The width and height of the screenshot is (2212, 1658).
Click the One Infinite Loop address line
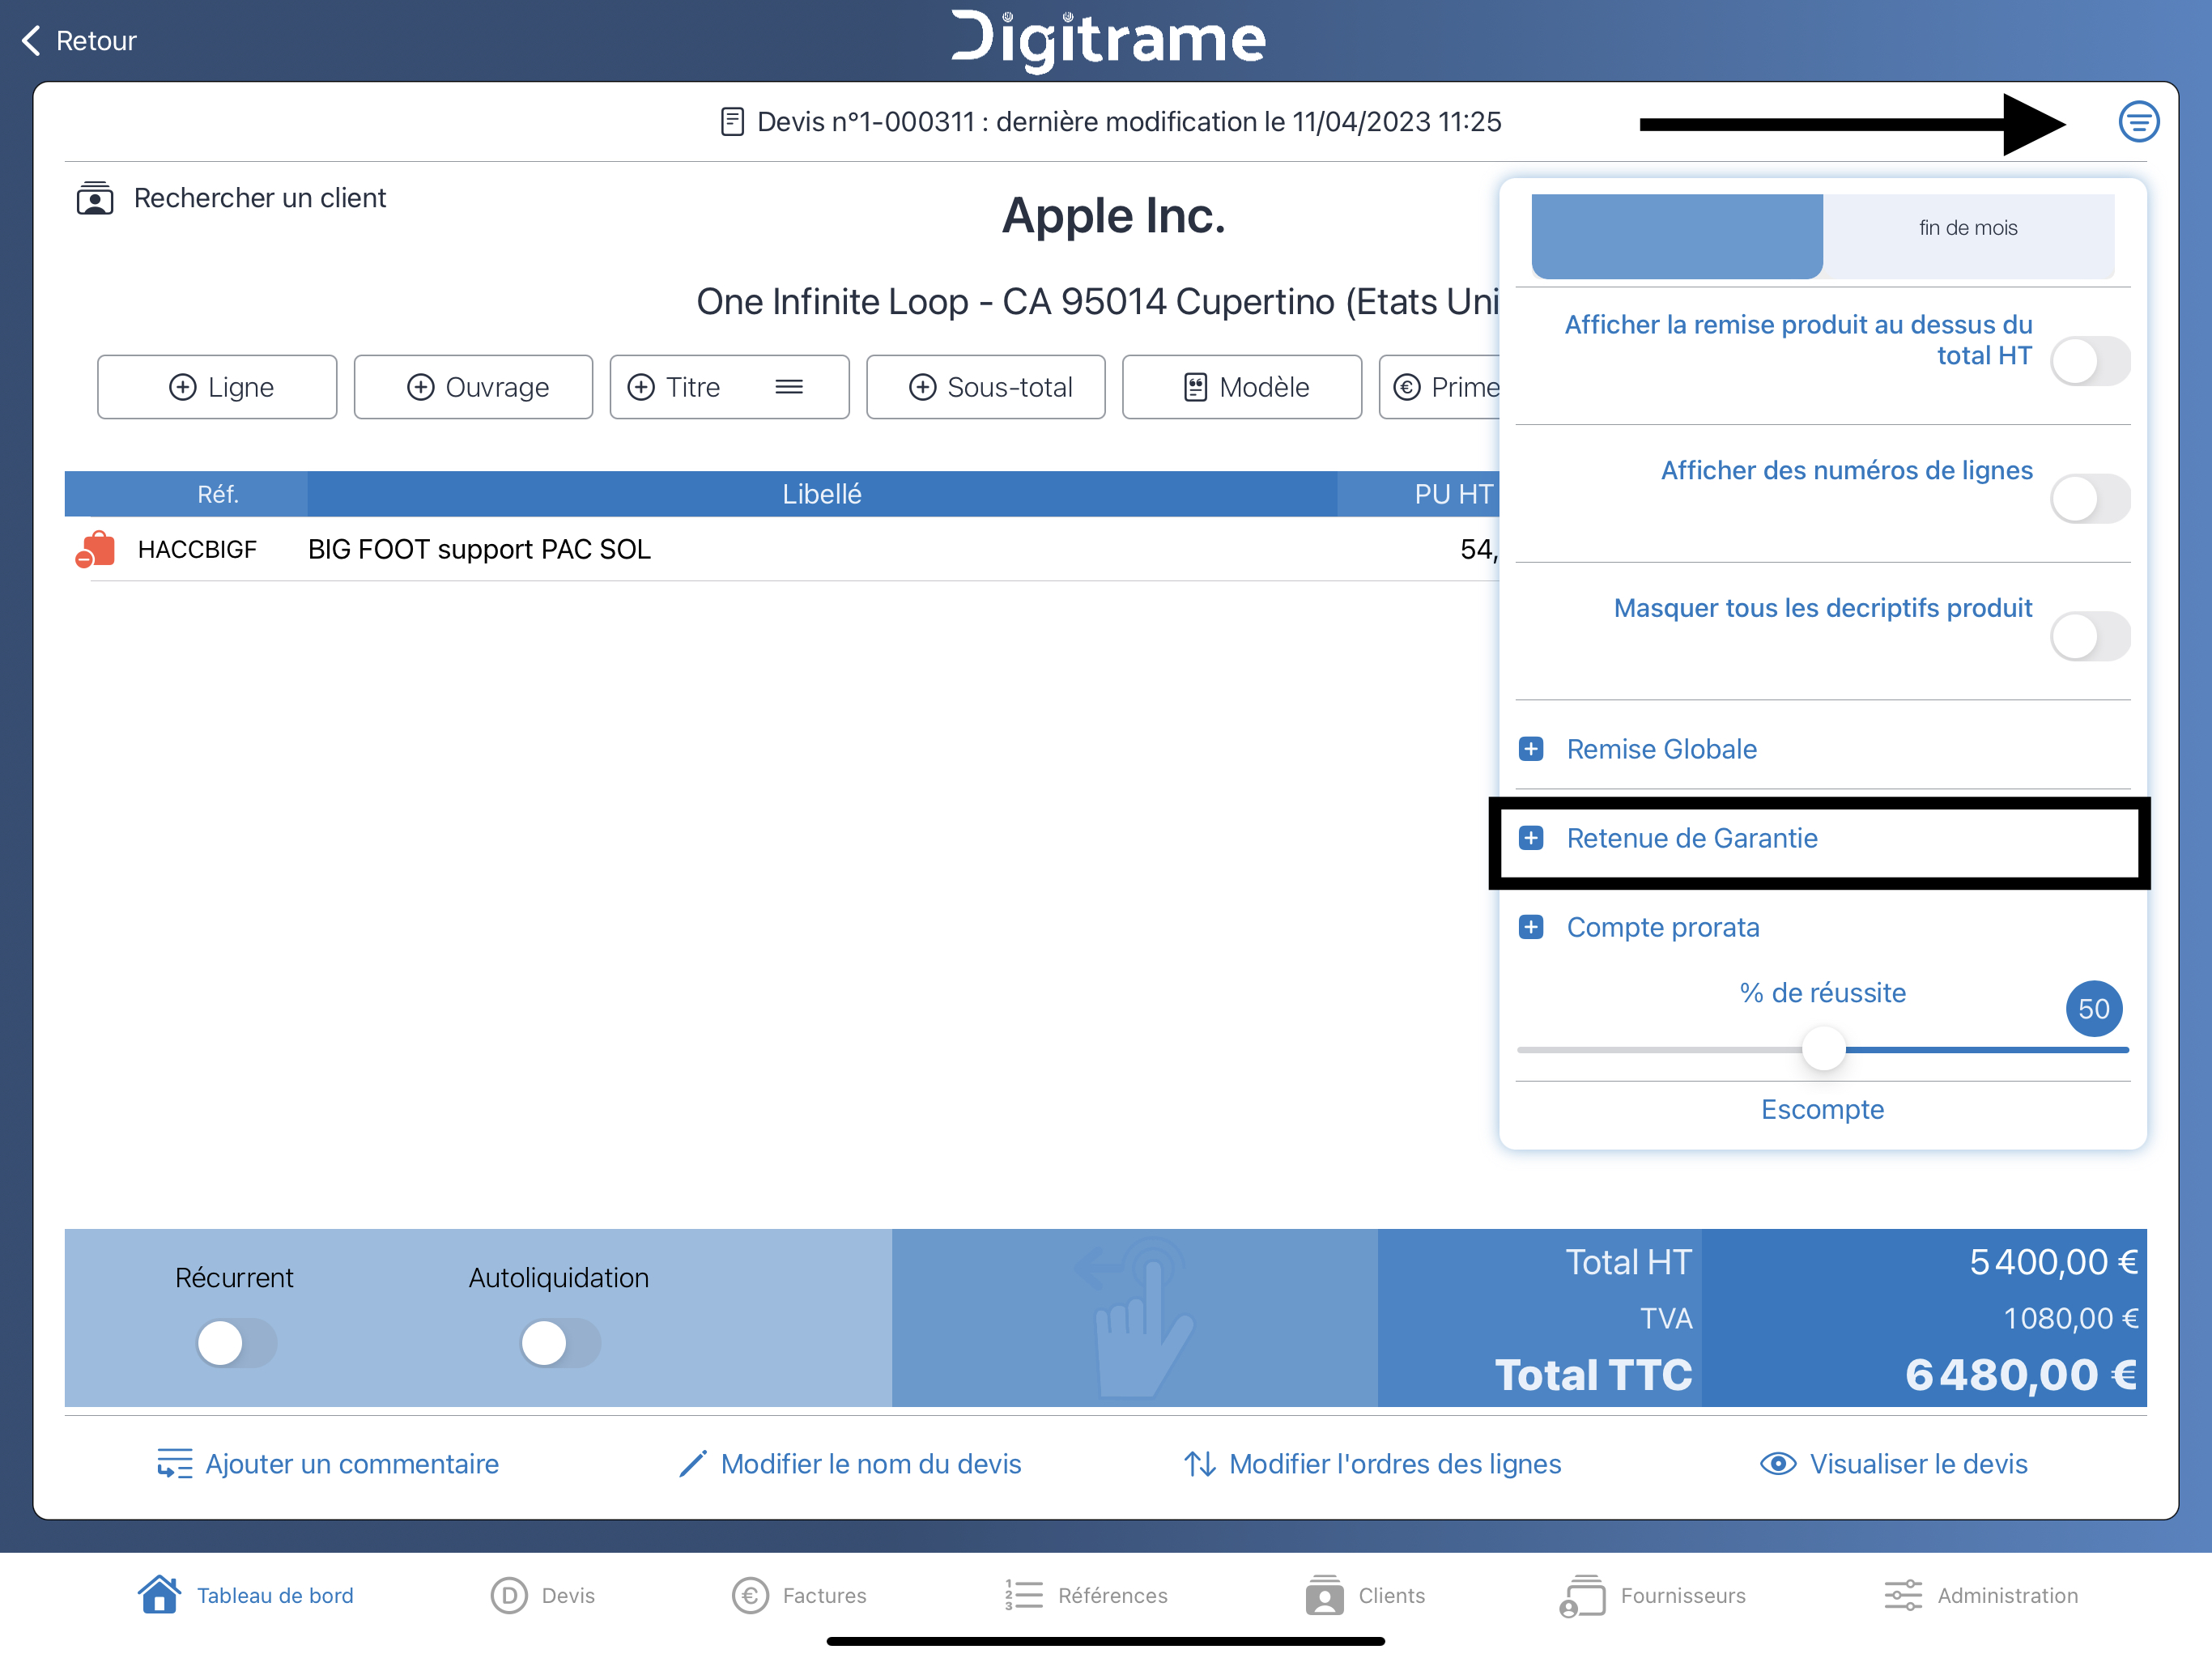coord(1097,301)
